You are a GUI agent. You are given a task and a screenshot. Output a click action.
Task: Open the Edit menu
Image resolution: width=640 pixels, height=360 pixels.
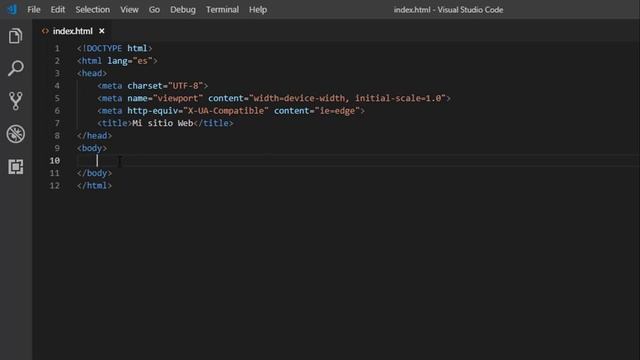coord(58,9)
